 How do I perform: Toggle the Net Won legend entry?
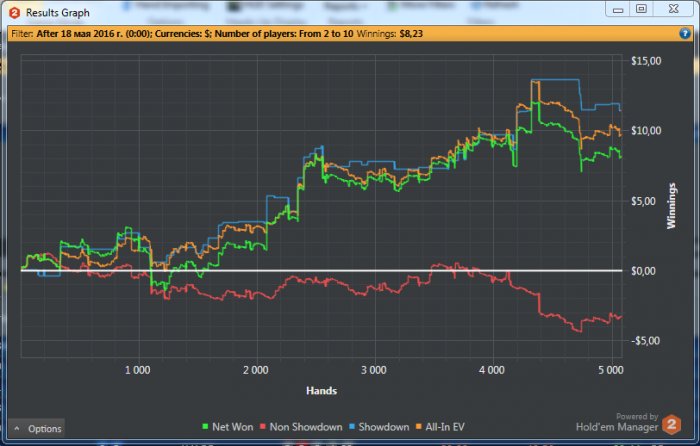228,427
